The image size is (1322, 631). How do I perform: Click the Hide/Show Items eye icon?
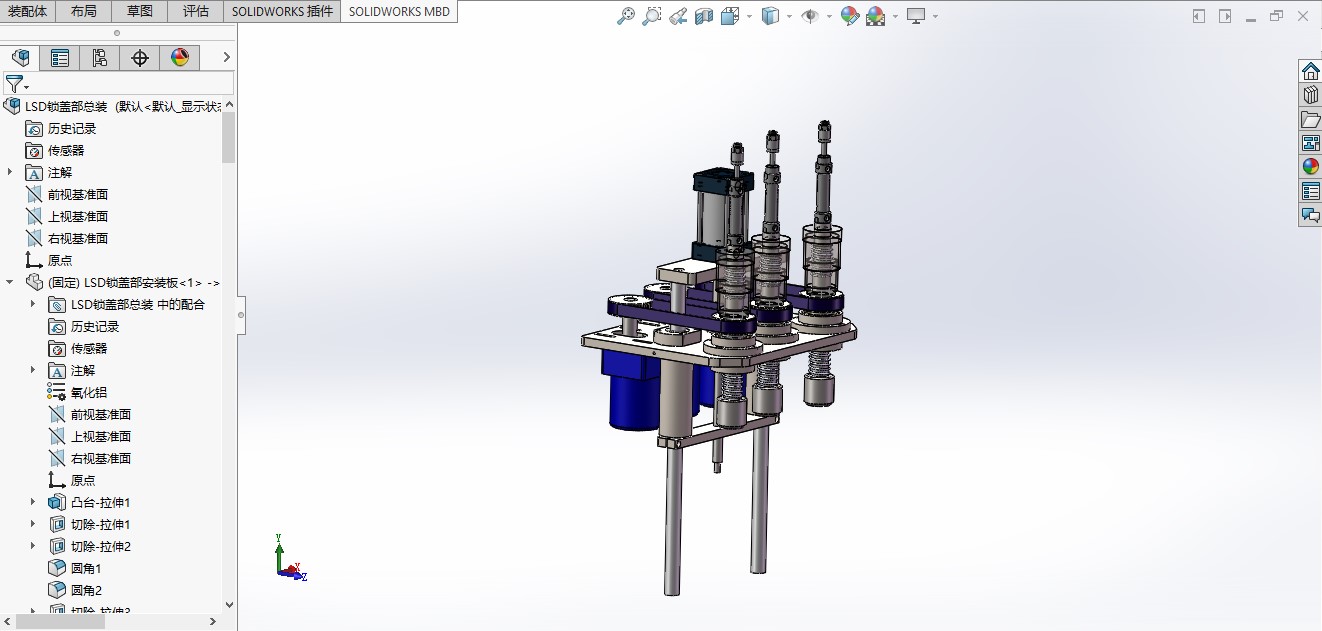[810, 16]
